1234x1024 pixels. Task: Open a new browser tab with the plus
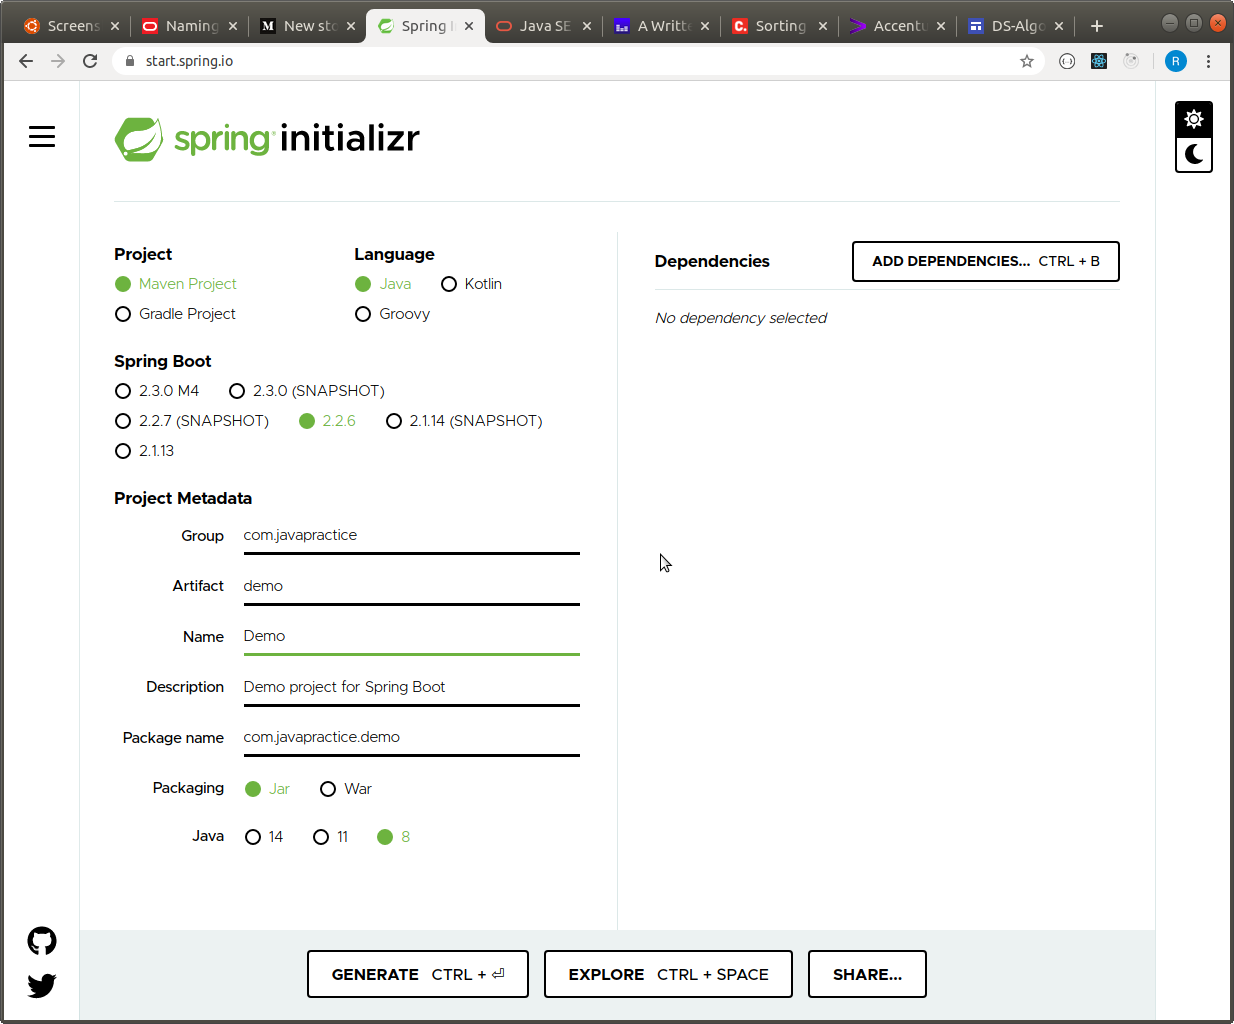[x=1096, y=25]
